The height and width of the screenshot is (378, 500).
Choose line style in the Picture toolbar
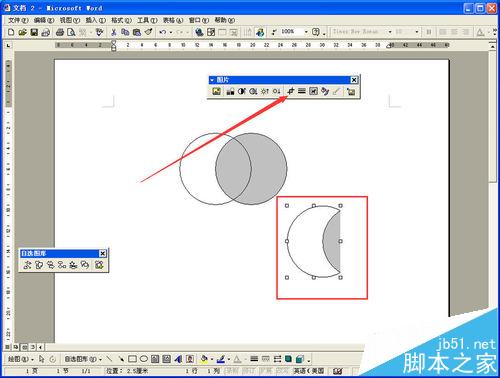coord(302,91)
